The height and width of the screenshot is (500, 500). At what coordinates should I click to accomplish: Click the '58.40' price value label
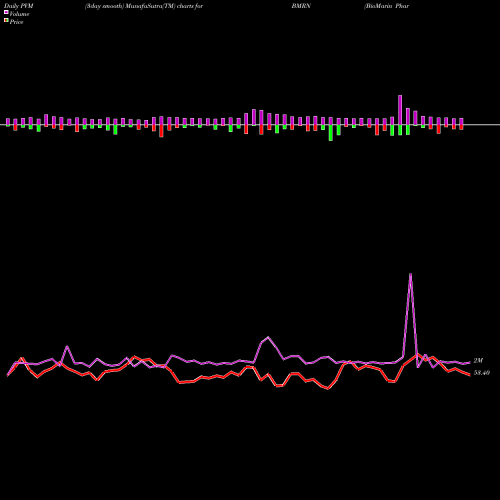(482, 373)
